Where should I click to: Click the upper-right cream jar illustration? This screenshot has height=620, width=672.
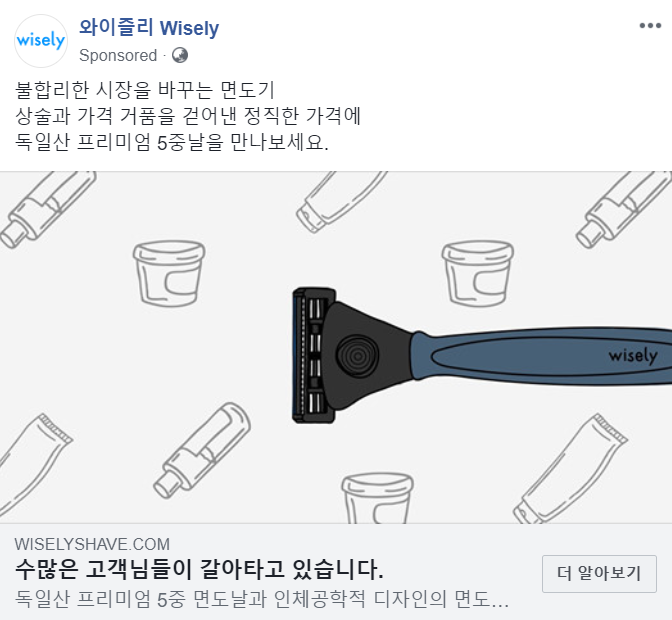pyautogui.click(x=478, y=273)
